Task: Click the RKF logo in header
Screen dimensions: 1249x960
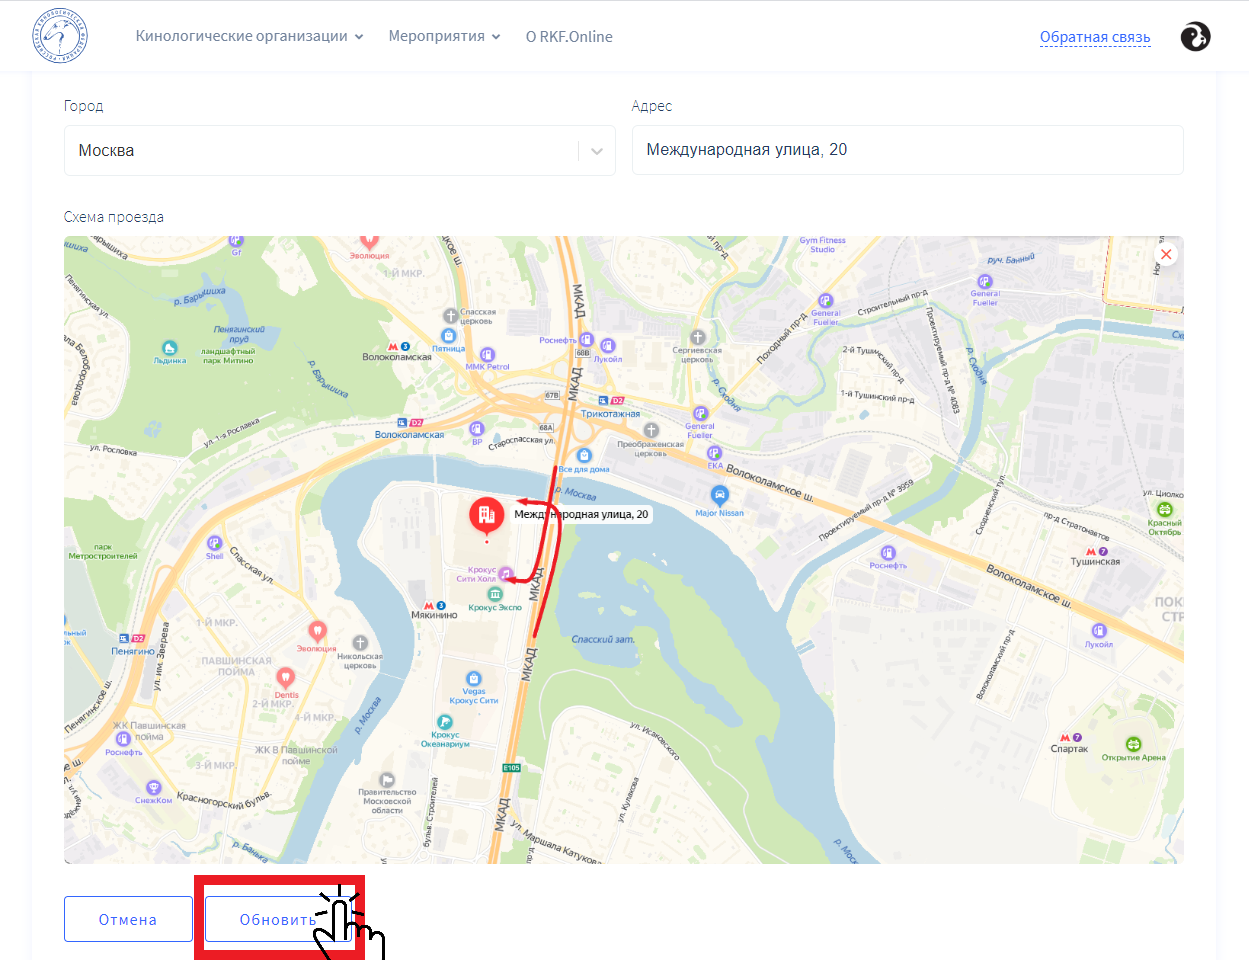Action: coord(60,37)
